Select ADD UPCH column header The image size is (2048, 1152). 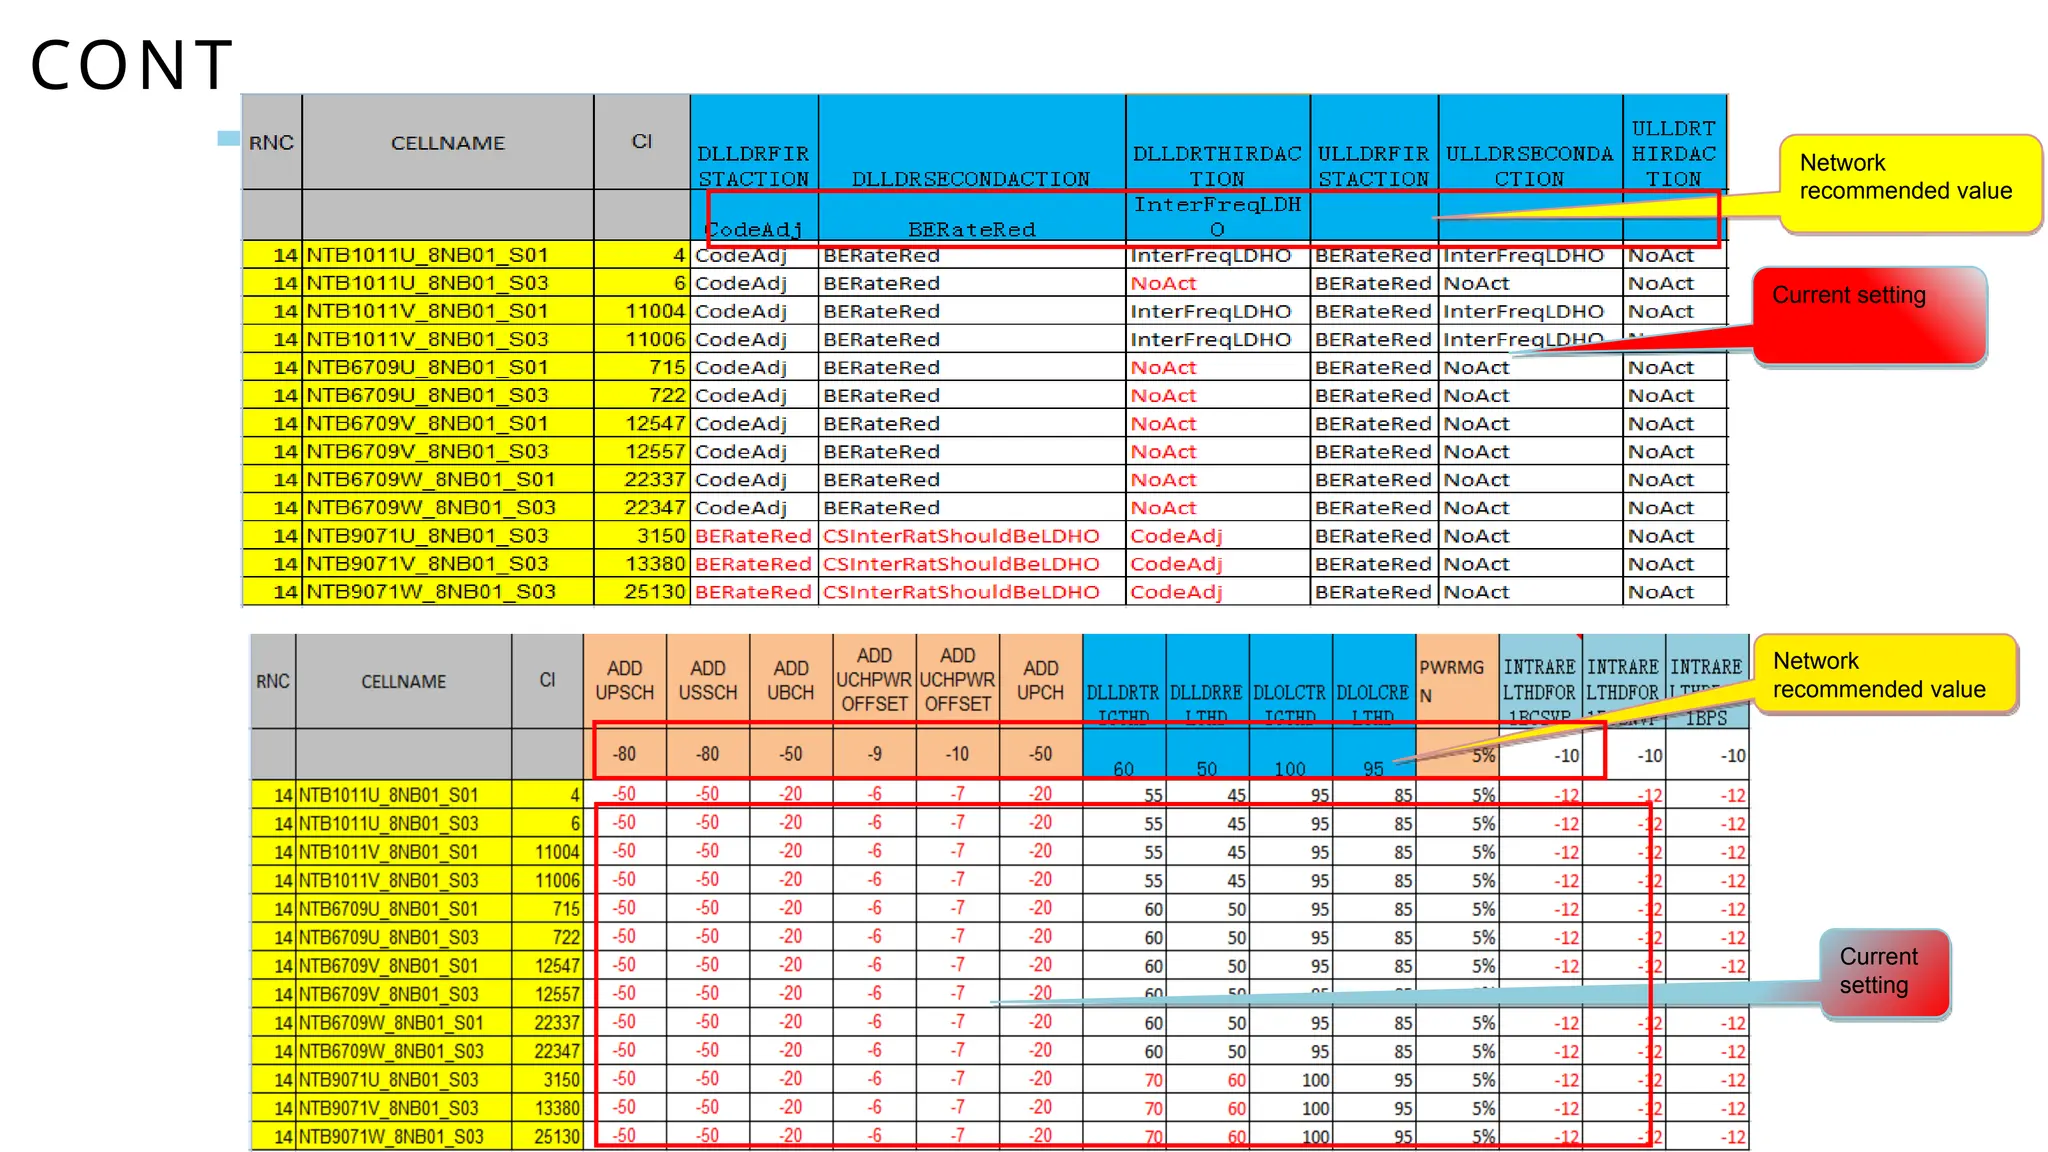click(1040, 681)
